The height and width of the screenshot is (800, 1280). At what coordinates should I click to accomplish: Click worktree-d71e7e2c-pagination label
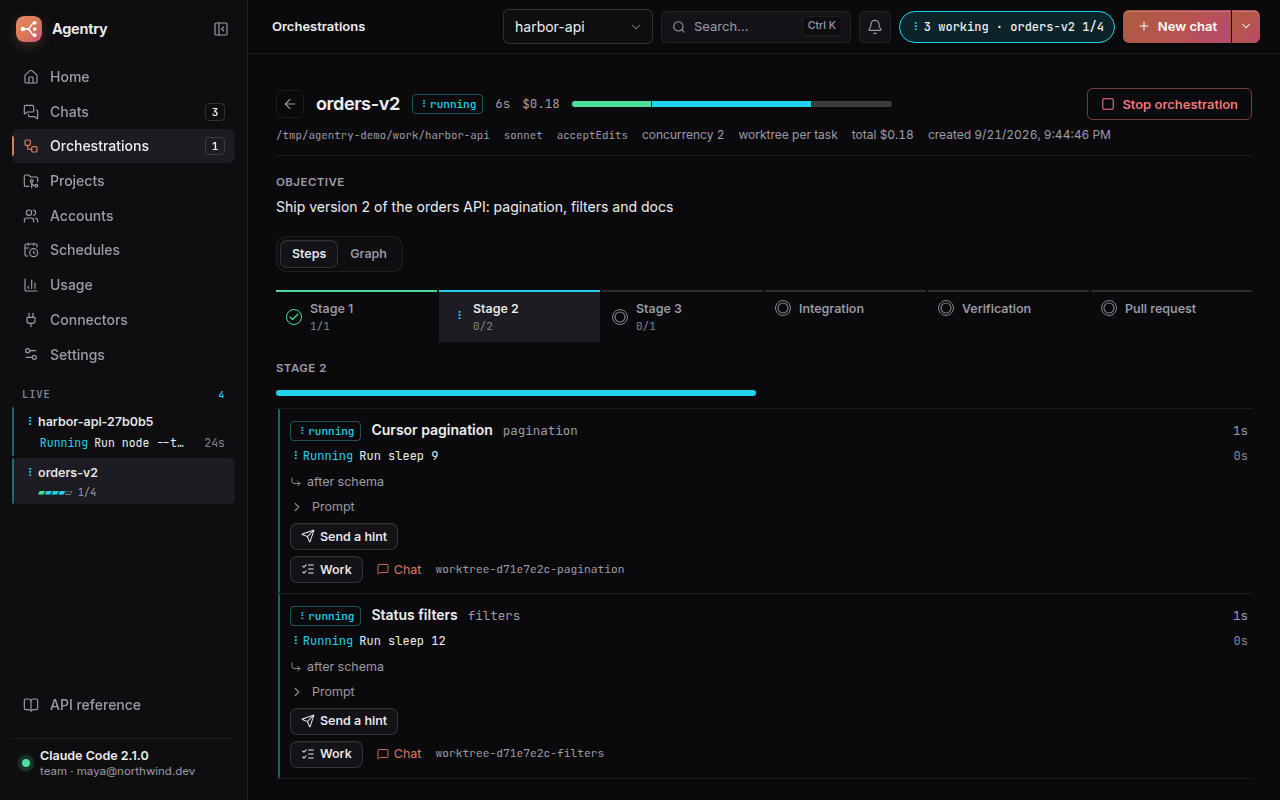coord(530,569)
